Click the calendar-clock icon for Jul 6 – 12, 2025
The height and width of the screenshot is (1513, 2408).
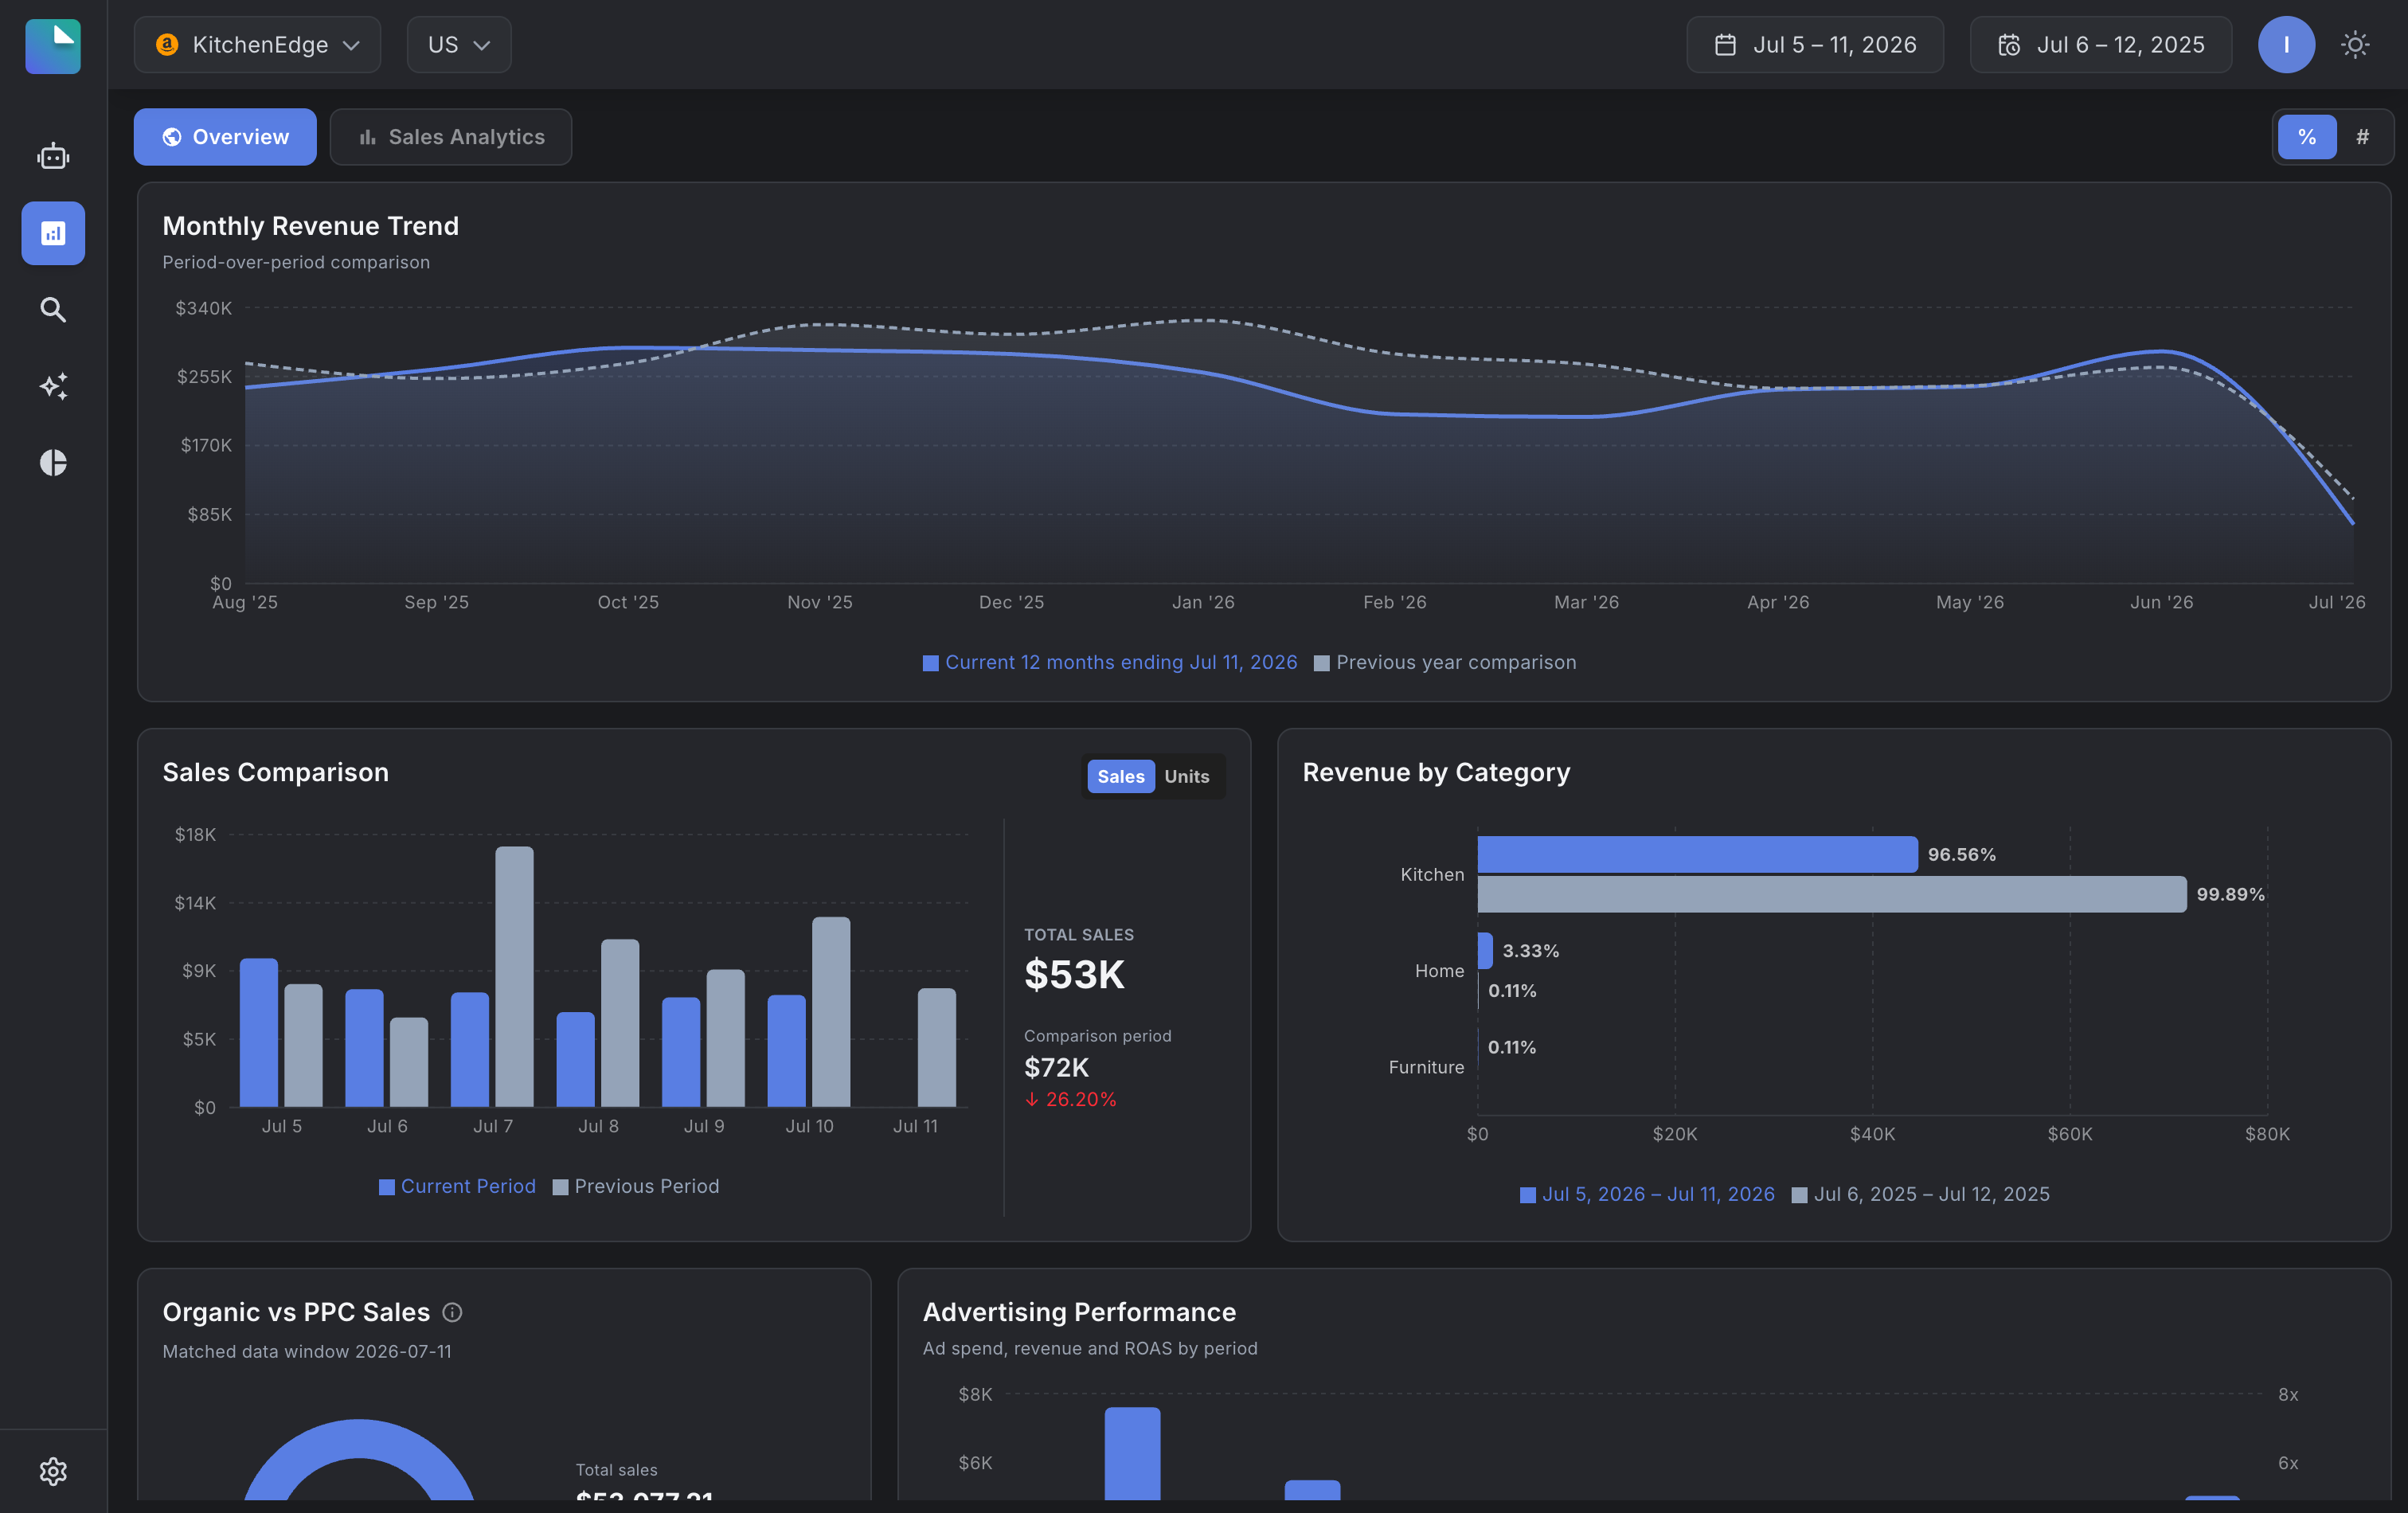click(2009, 45)
